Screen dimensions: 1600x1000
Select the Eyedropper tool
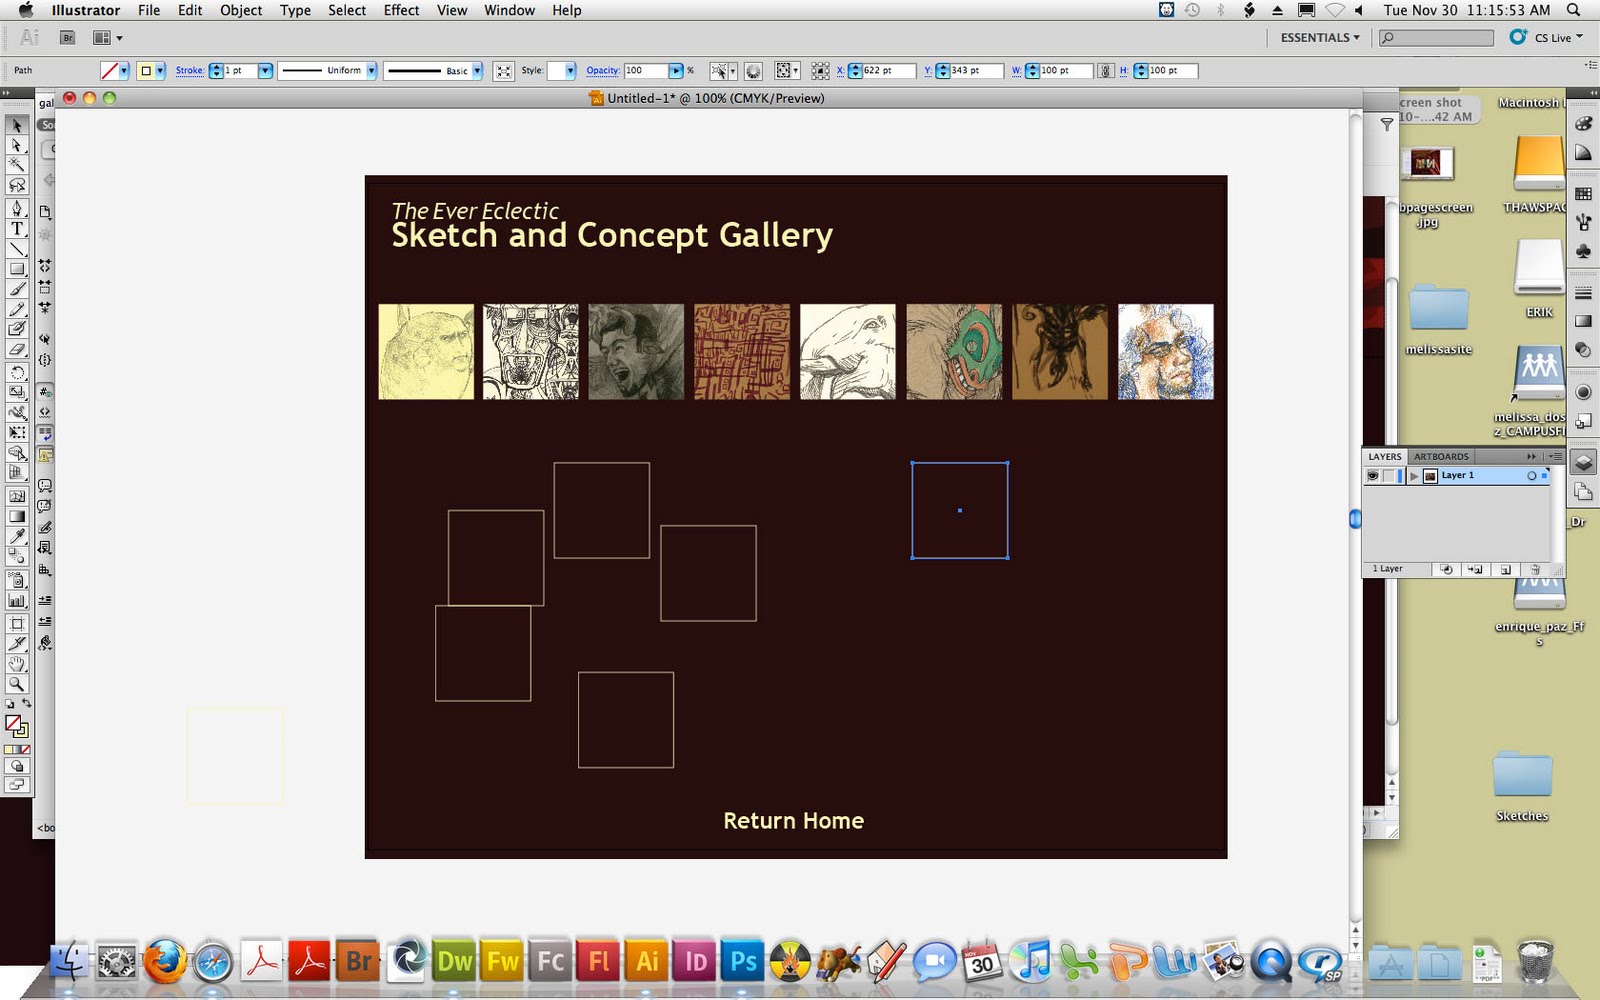tap(17, 537)
